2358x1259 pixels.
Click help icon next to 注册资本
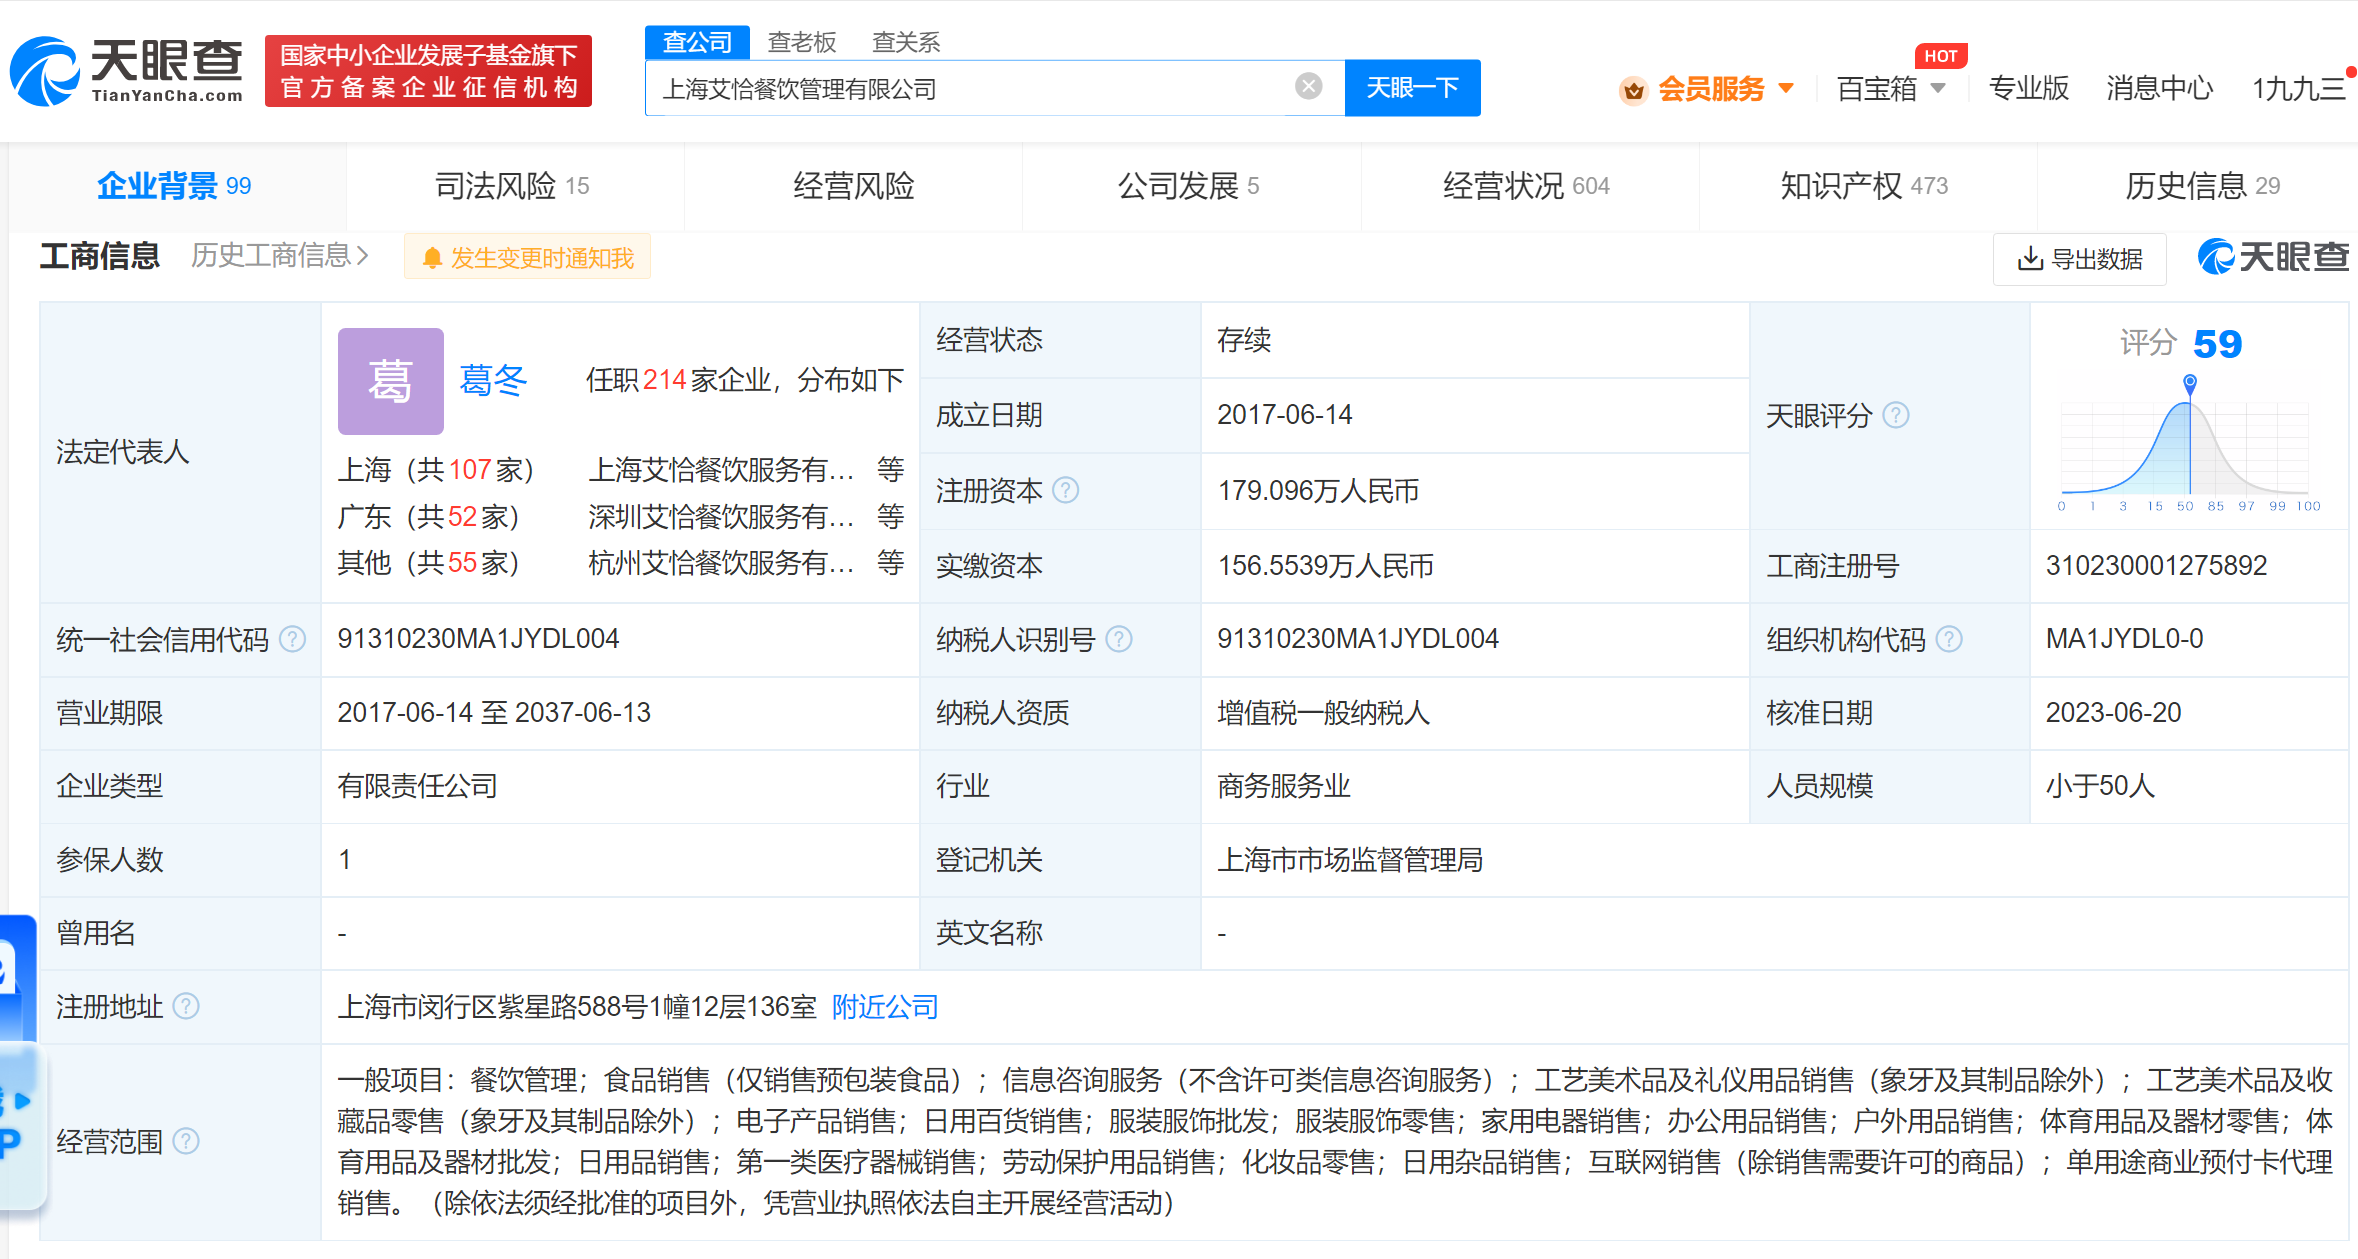coord(1066,490)
